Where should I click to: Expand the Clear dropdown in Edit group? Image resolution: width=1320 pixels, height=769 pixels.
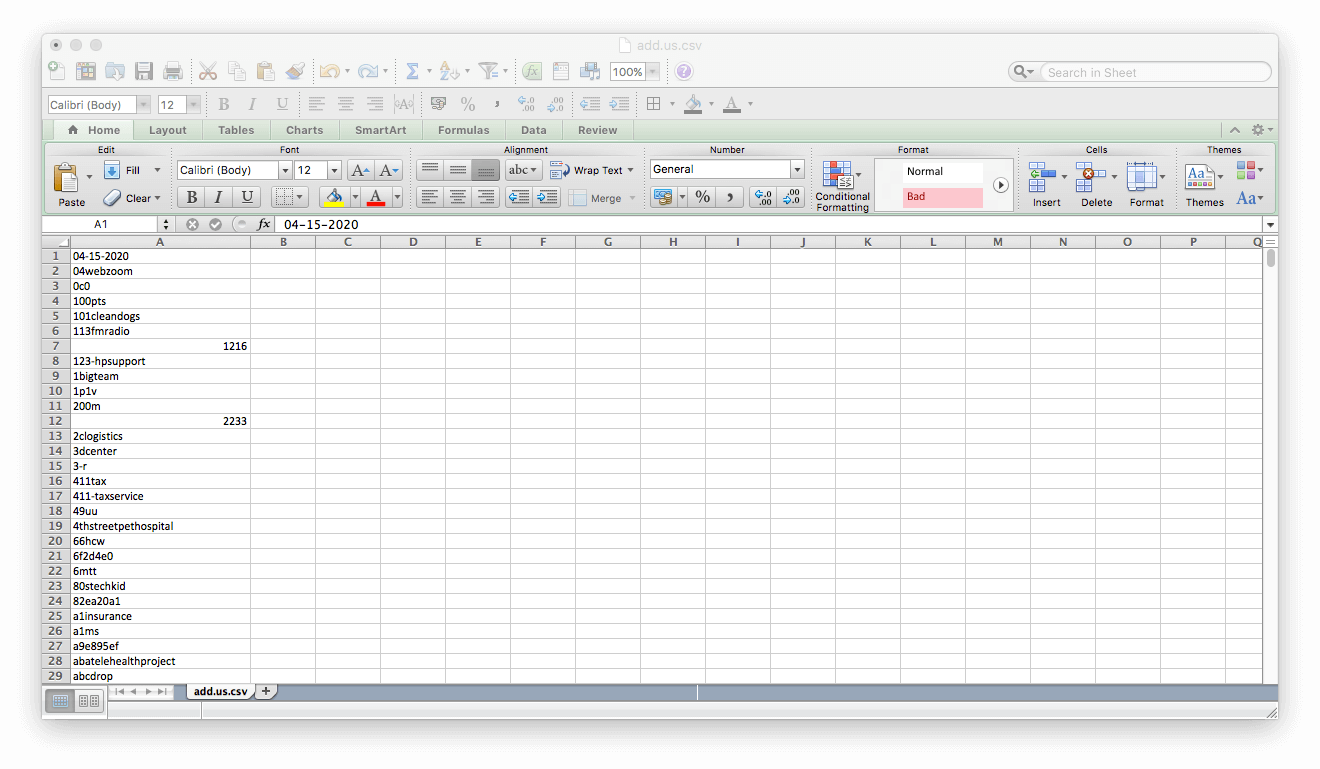(157, 198)
